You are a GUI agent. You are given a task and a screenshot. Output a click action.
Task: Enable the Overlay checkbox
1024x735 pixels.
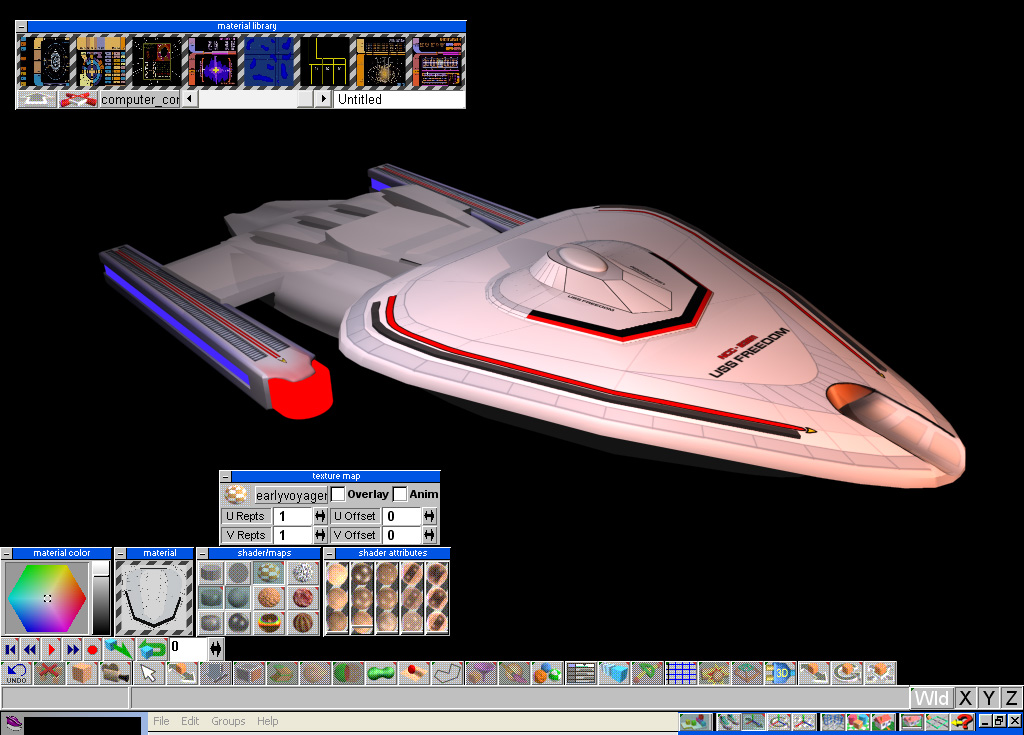click(338, 495)
